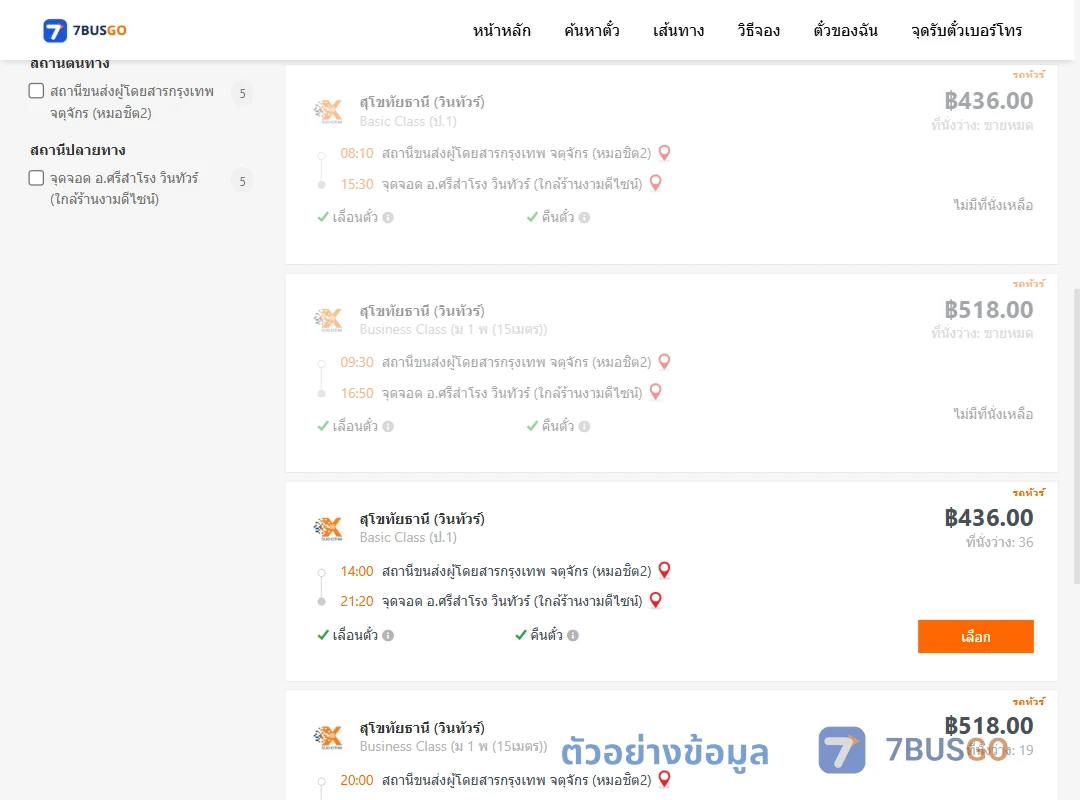Viewport: 1080px width, 800px height.
Task: Open map pin for 09:30 departure station
Action: coord(664,362)
